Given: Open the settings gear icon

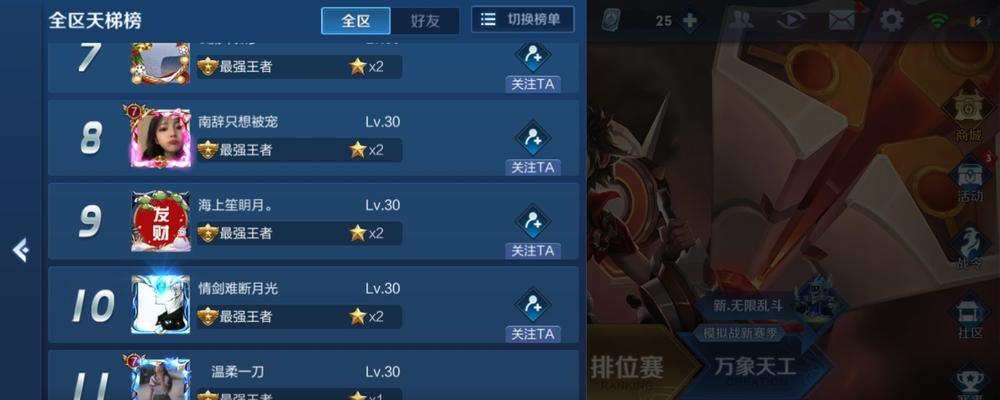Looking at the screenshot, I should pos(891,20).
